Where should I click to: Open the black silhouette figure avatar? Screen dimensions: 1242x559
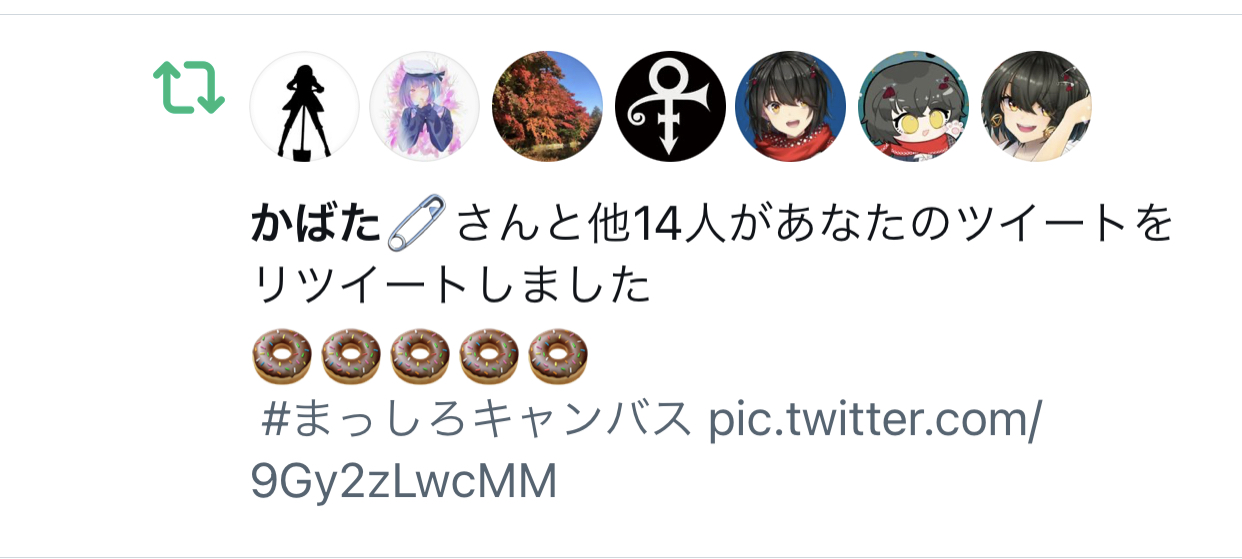coord(304,106)
